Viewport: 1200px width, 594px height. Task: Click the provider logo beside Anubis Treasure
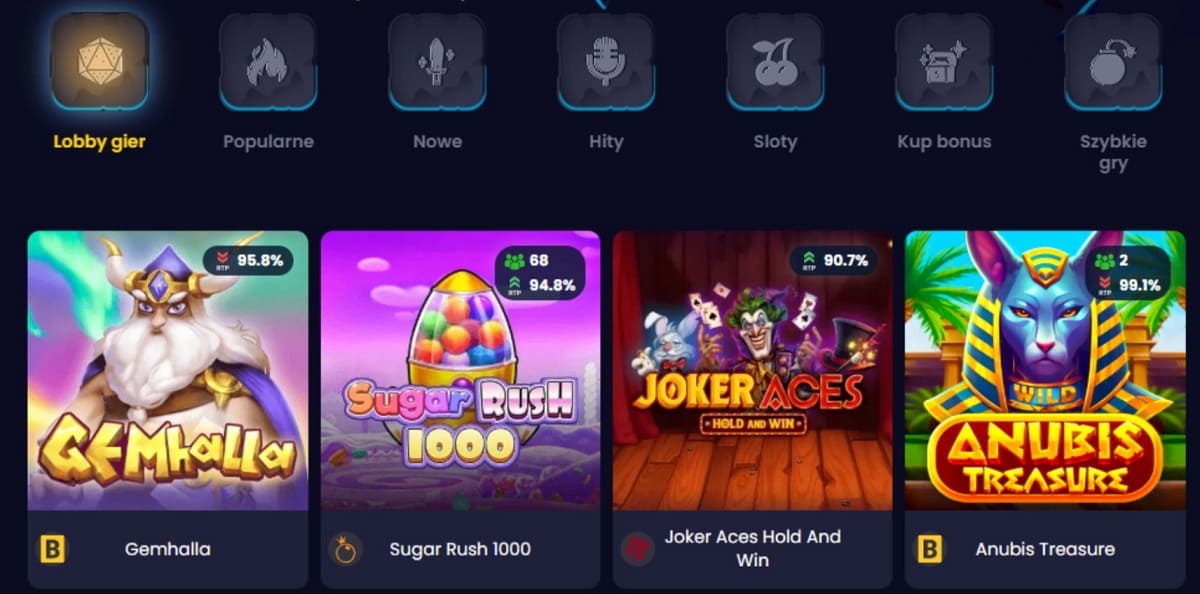coord(929,549)
